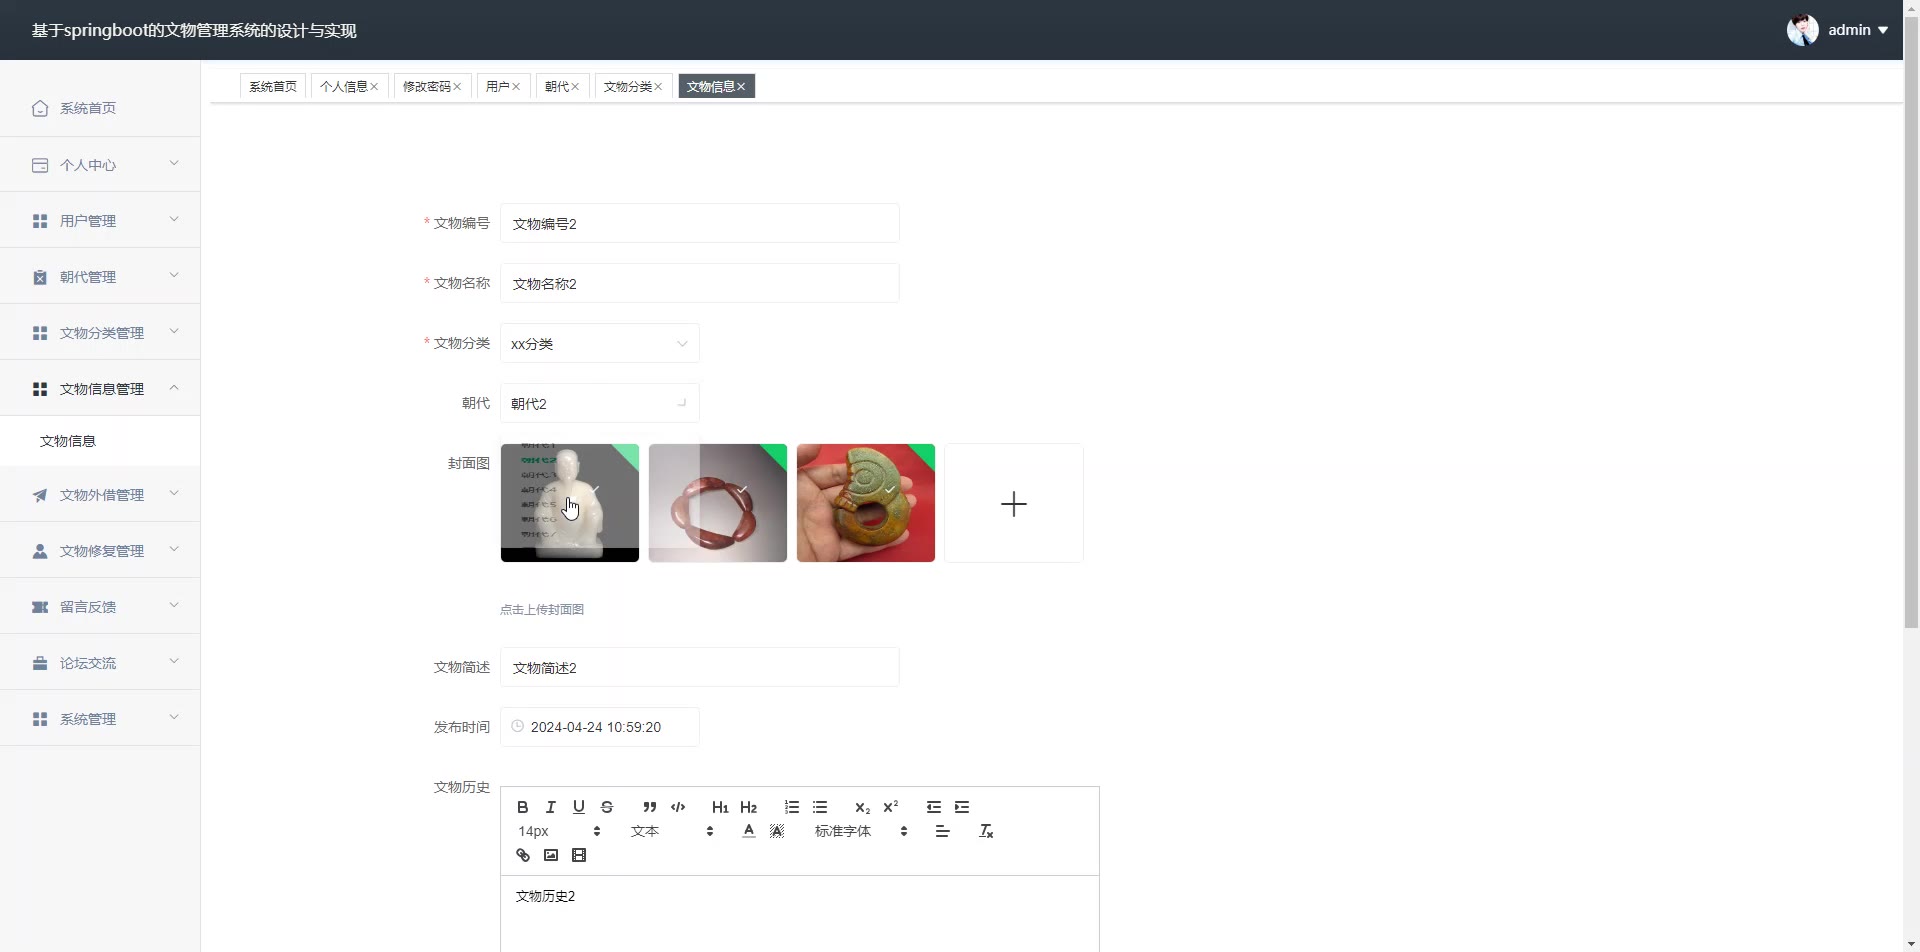Apply Heading 2 style
The image size is (1920, 952).
pyautogui.click(x=748, y=807)
